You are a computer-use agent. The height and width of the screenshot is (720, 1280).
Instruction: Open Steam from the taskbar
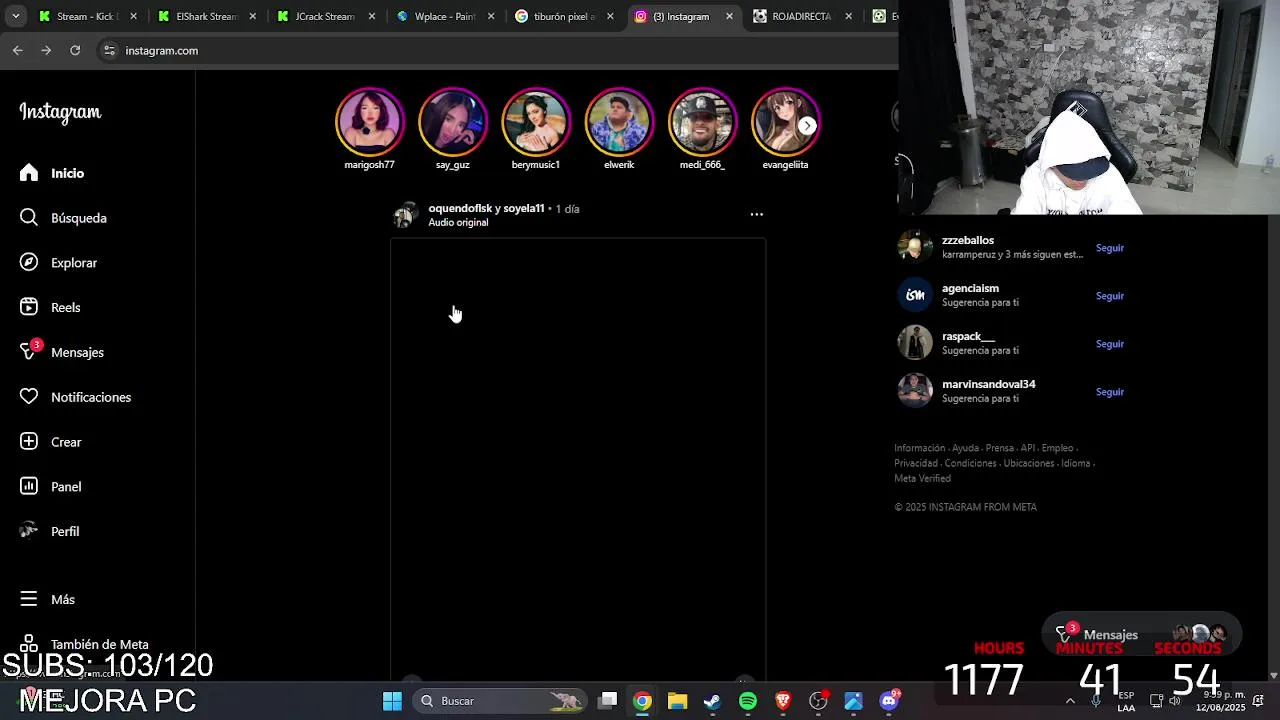click(x=712, y=701)
